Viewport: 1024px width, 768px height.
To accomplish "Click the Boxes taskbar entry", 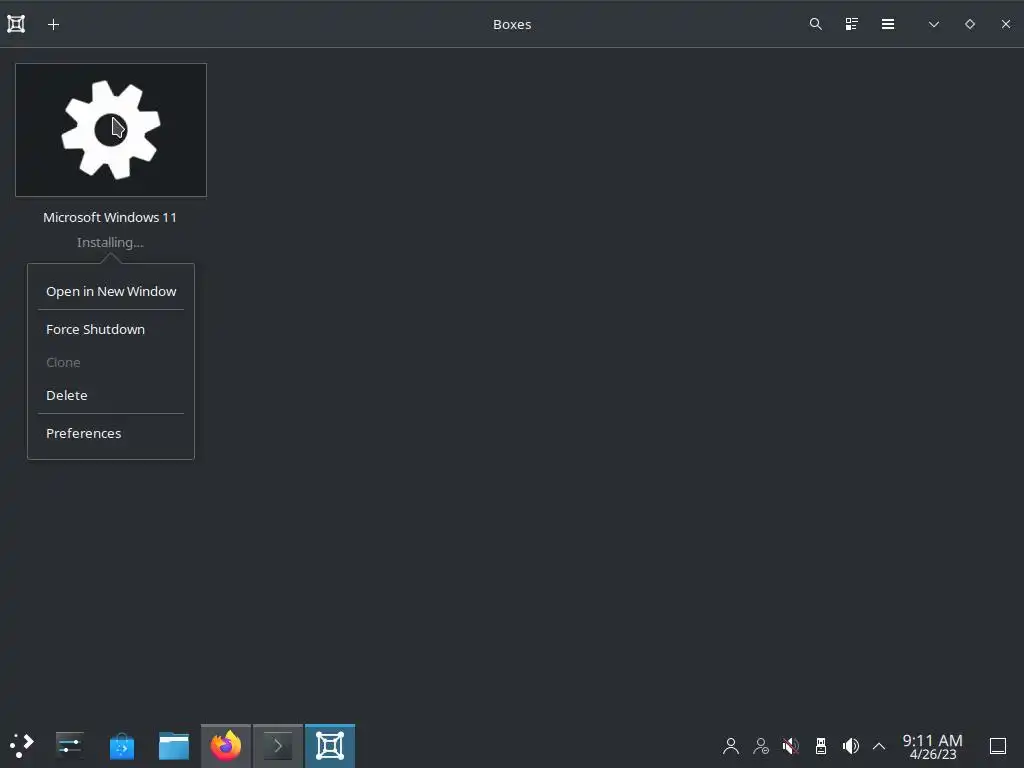I will tap(330, 746).
